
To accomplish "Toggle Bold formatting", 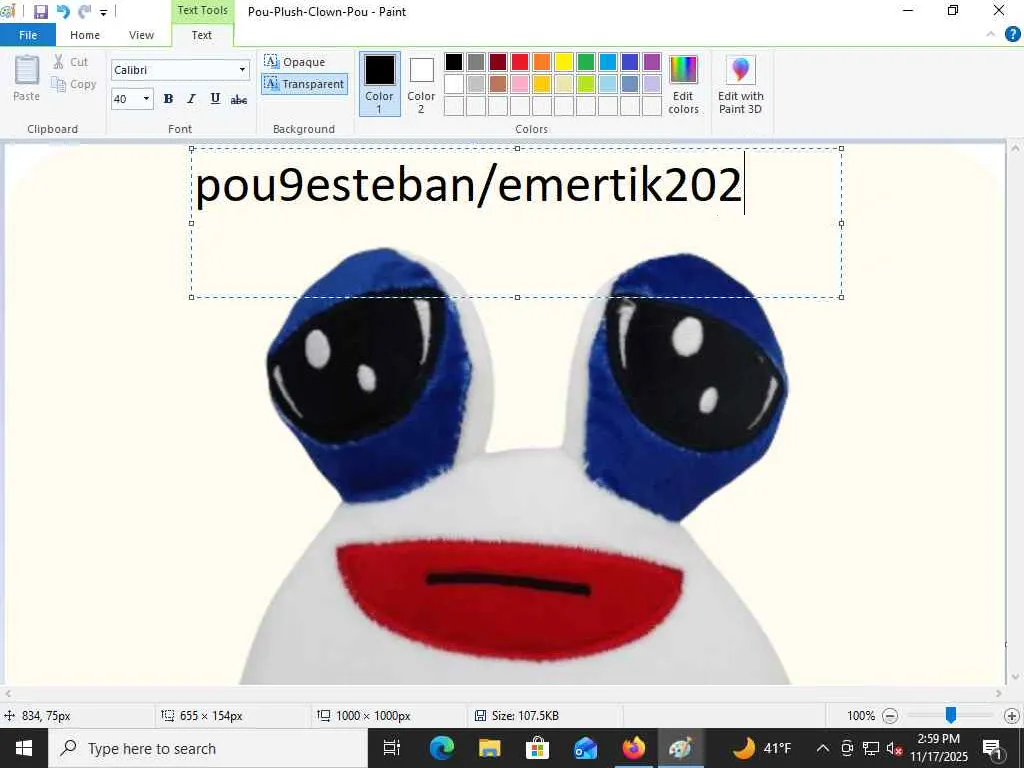I will 168,99.
